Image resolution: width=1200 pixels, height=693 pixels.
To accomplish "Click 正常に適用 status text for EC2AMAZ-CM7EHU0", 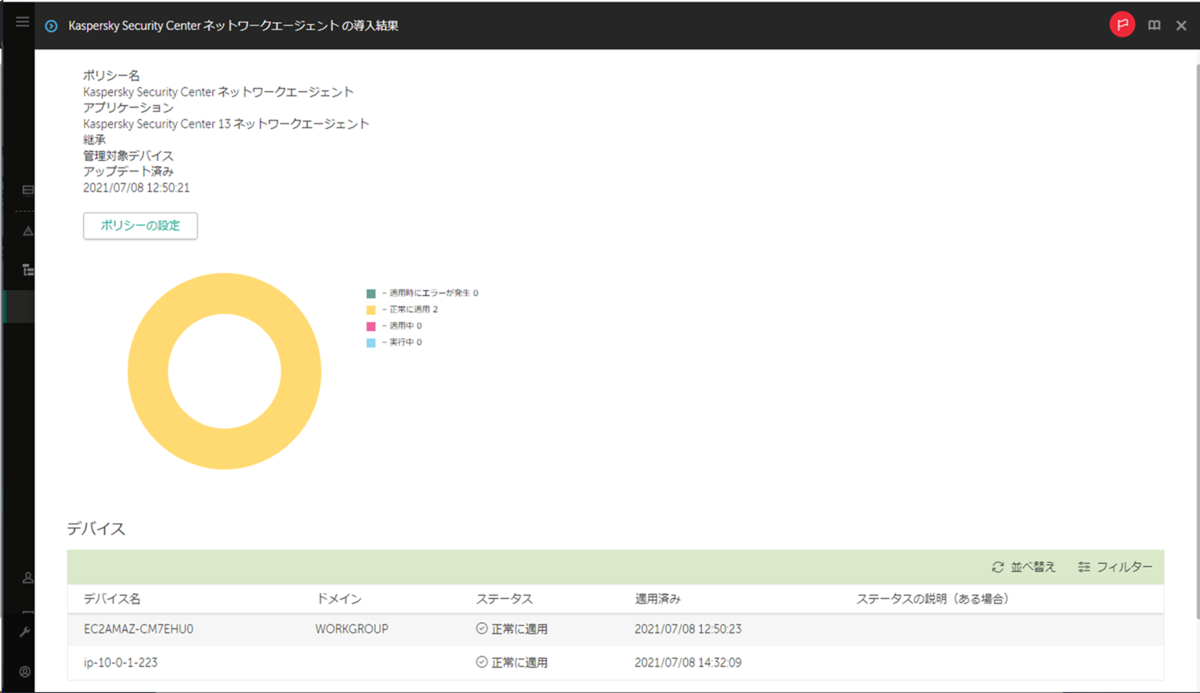I will point(519,630).
